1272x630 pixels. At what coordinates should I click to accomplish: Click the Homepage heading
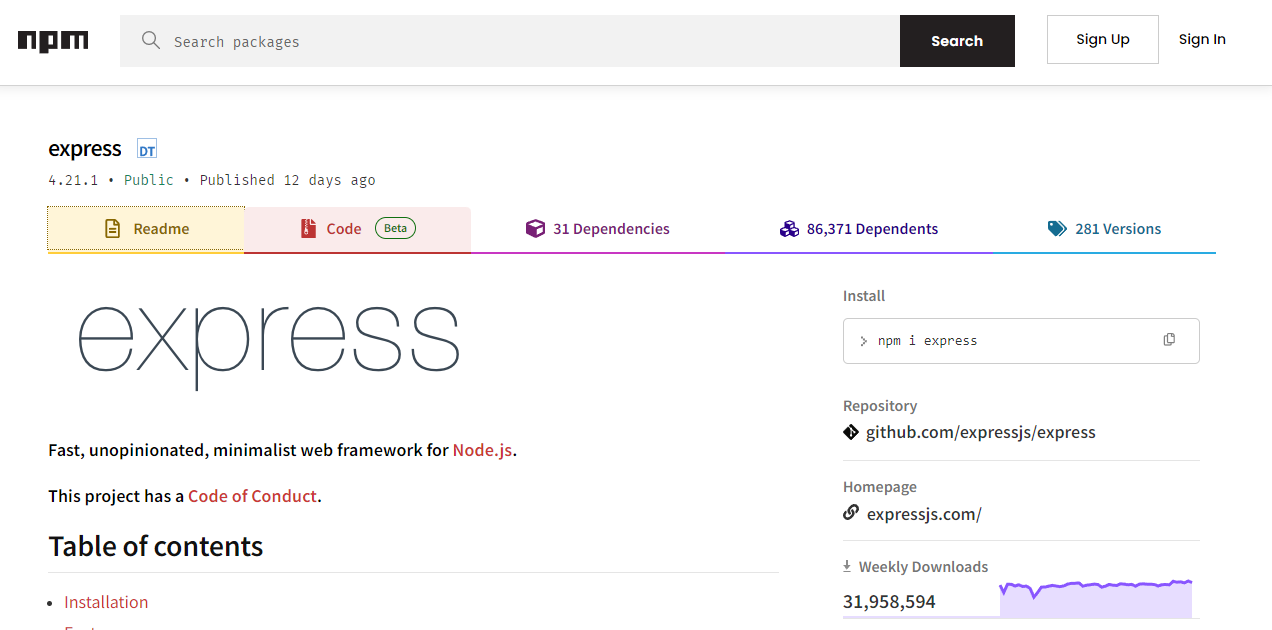[x=880, y=487]
